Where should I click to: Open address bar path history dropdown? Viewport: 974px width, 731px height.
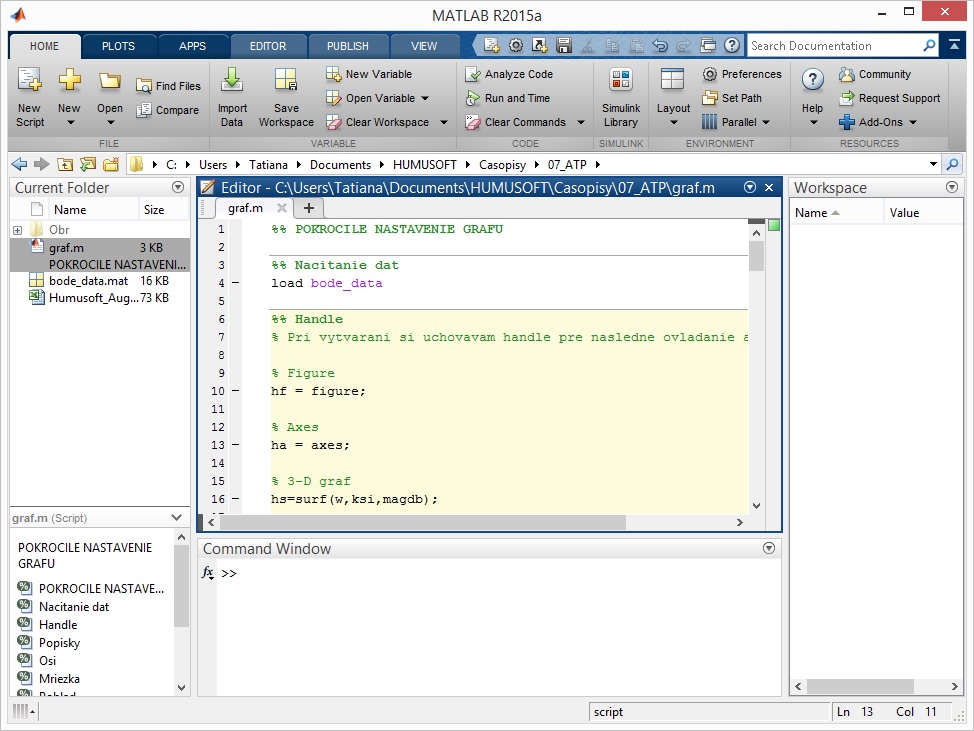point(933,165)
